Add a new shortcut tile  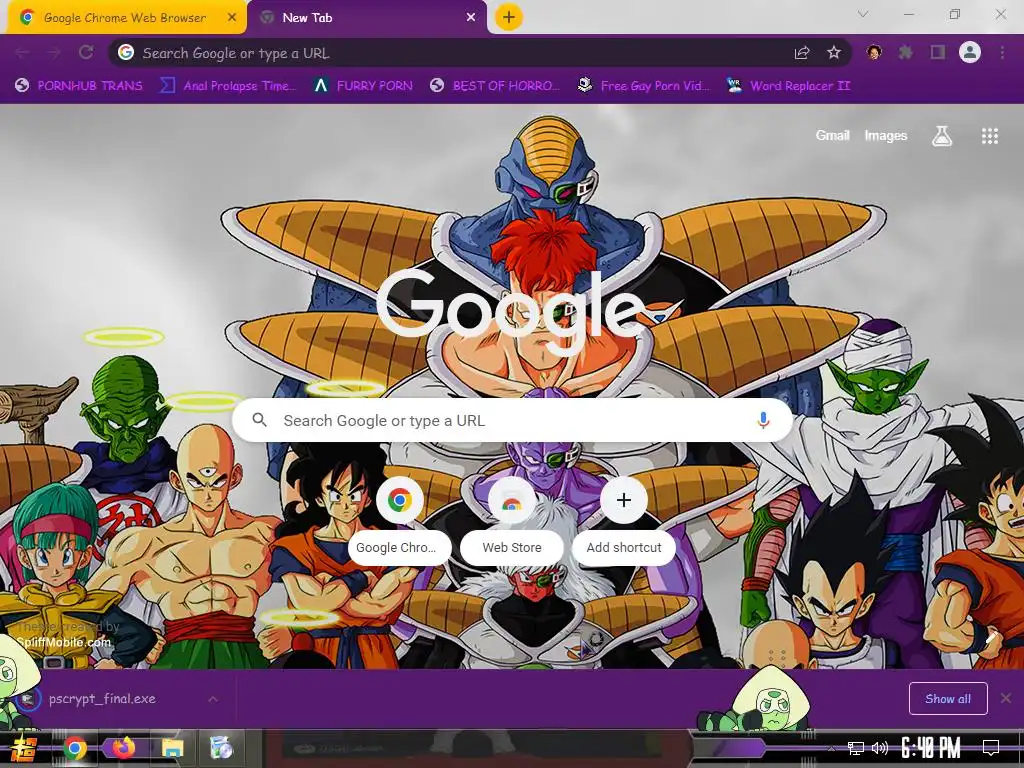pos(624,522)
